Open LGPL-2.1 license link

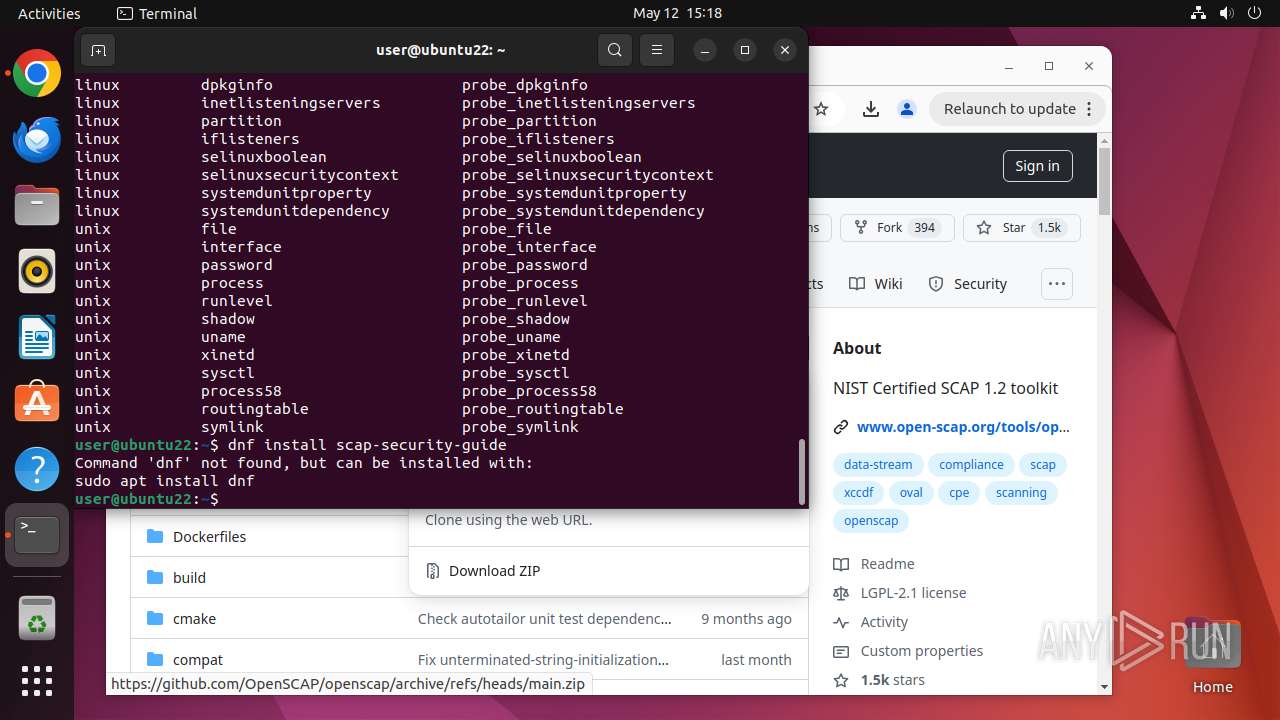tap(913, 593)
